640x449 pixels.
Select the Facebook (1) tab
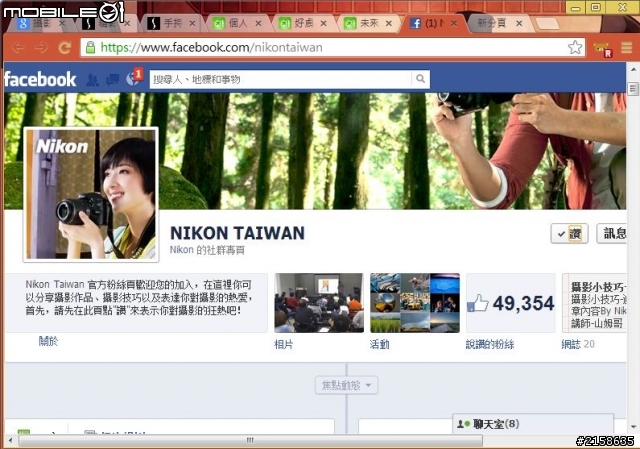(431, 23)
